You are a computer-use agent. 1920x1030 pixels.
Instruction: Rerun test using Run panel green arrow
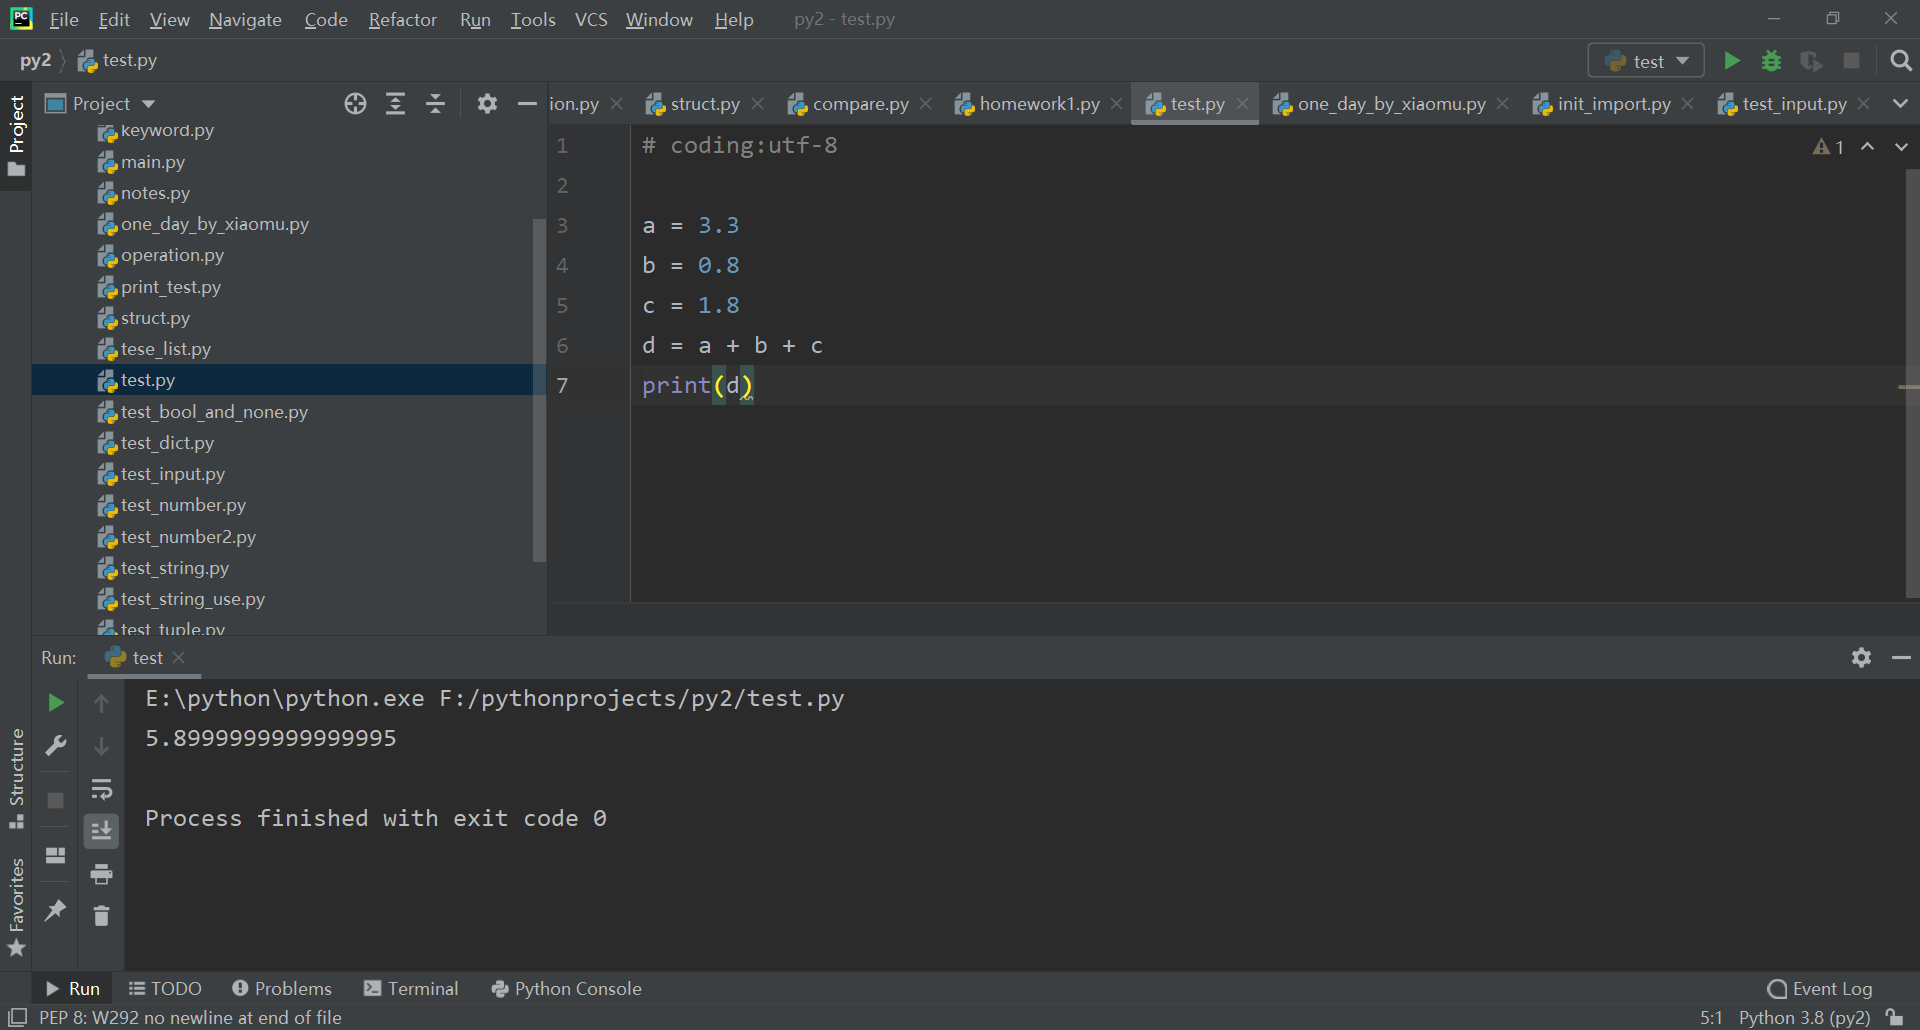(56, 703)
